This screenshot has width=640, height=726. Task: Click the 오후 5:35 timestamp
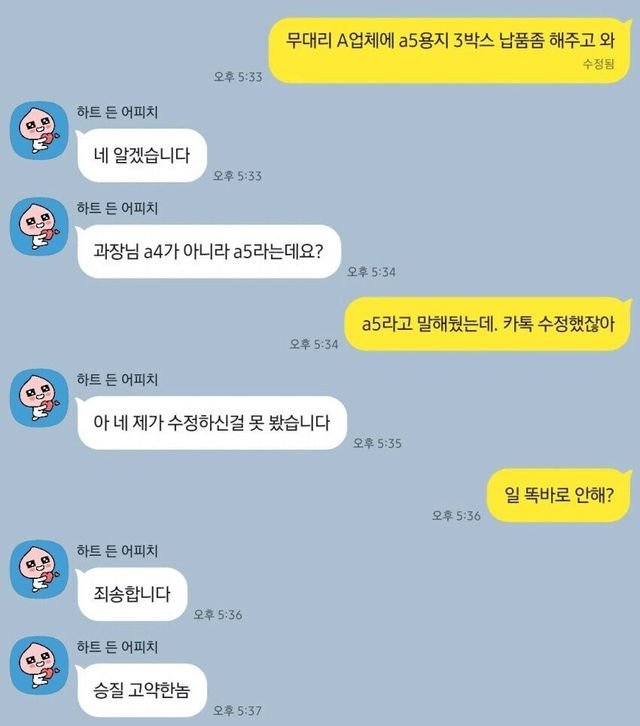[x=377, y=443]
